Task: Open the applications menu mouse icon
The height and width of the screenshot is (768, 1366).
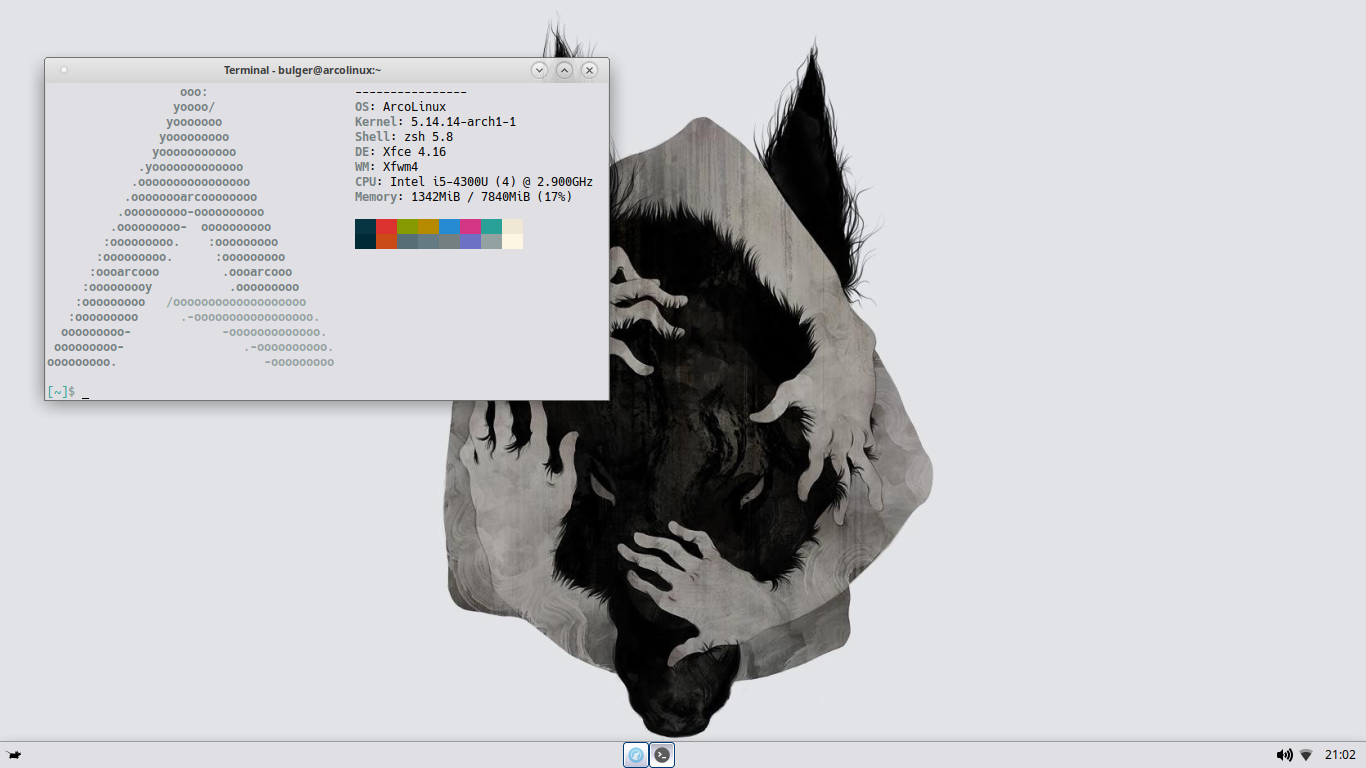Action: coord(14,755)
